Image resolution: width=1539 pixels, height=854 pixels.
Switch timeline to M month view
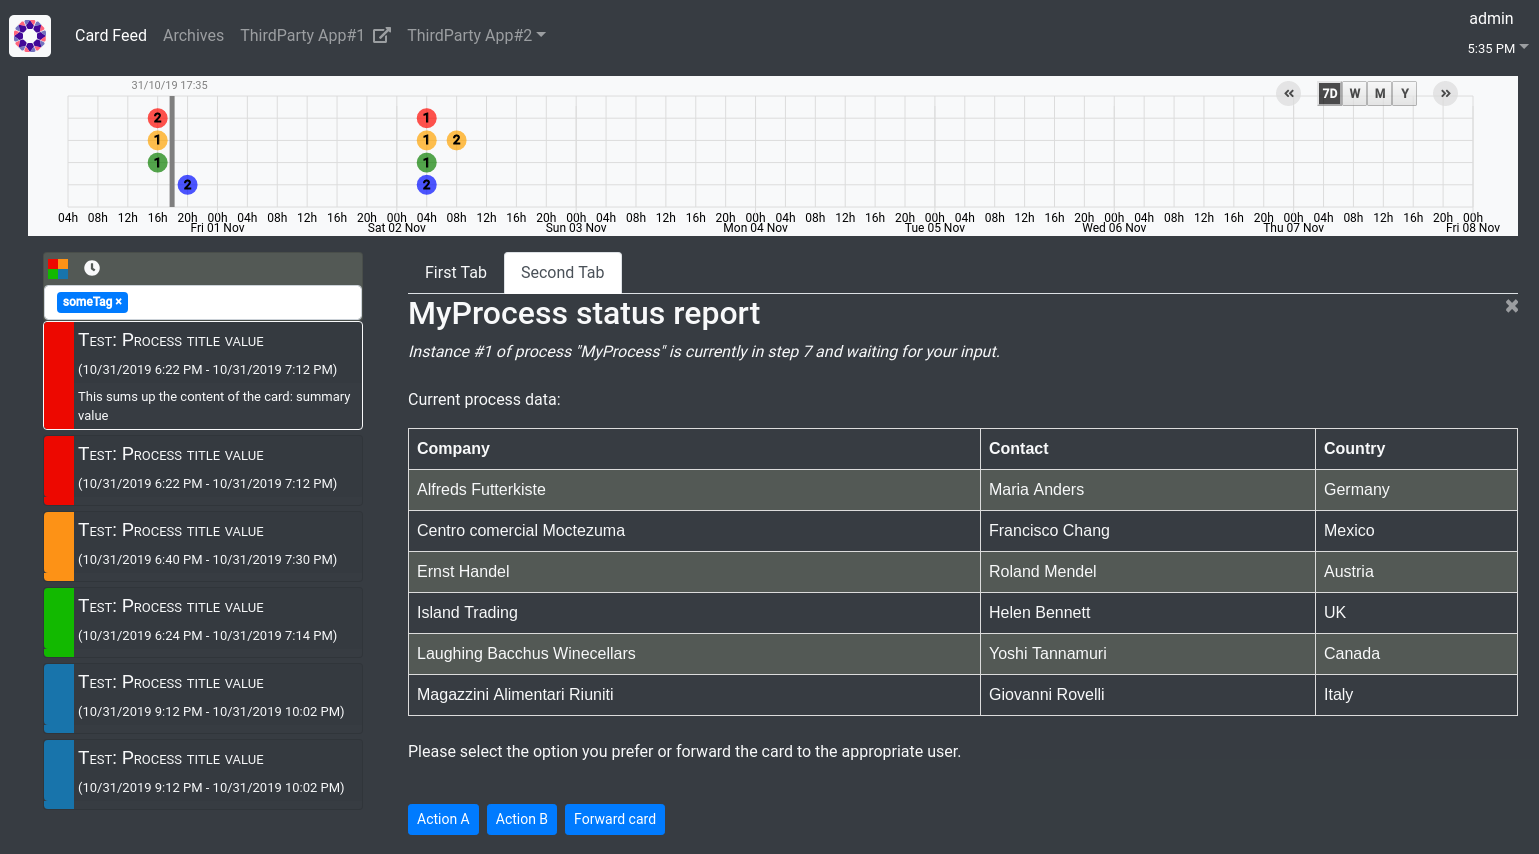[x=1380, y=94]
